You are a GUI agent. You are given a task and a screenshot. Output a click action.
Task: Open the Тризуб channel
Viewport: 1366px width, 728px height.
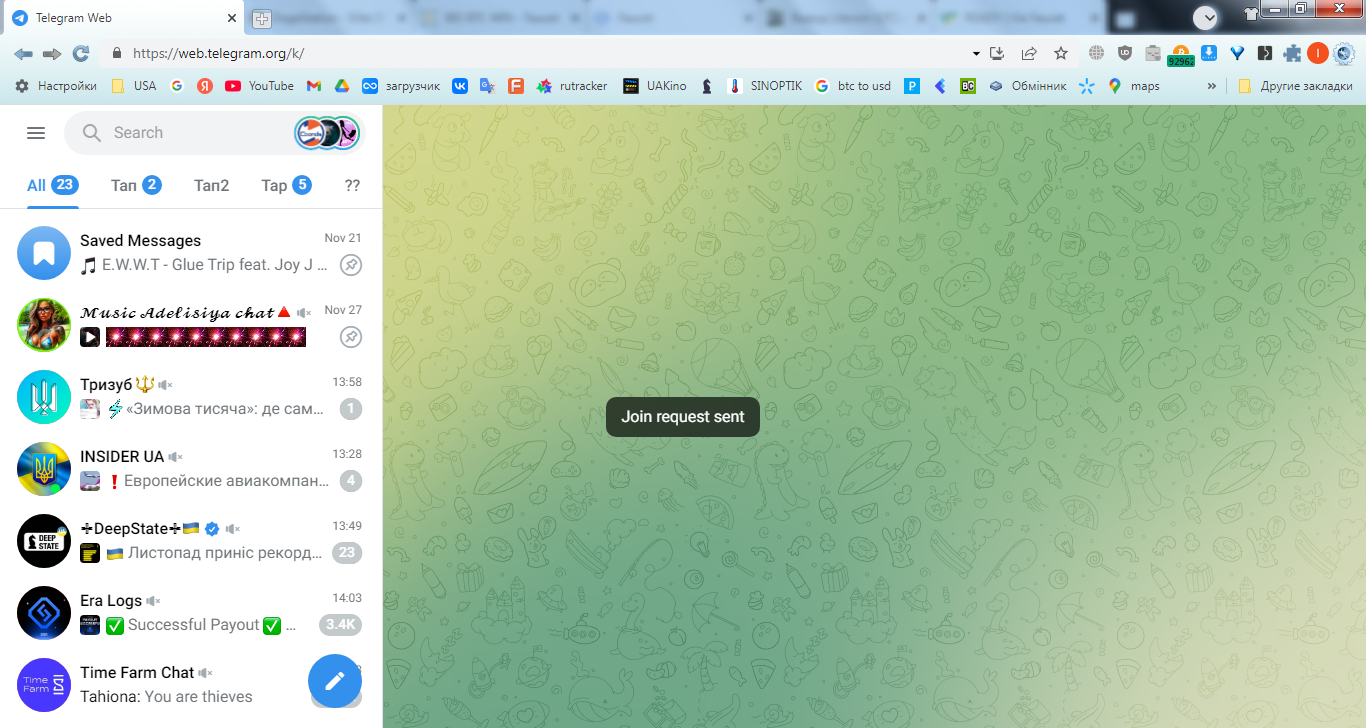click(x=191, y=397)
